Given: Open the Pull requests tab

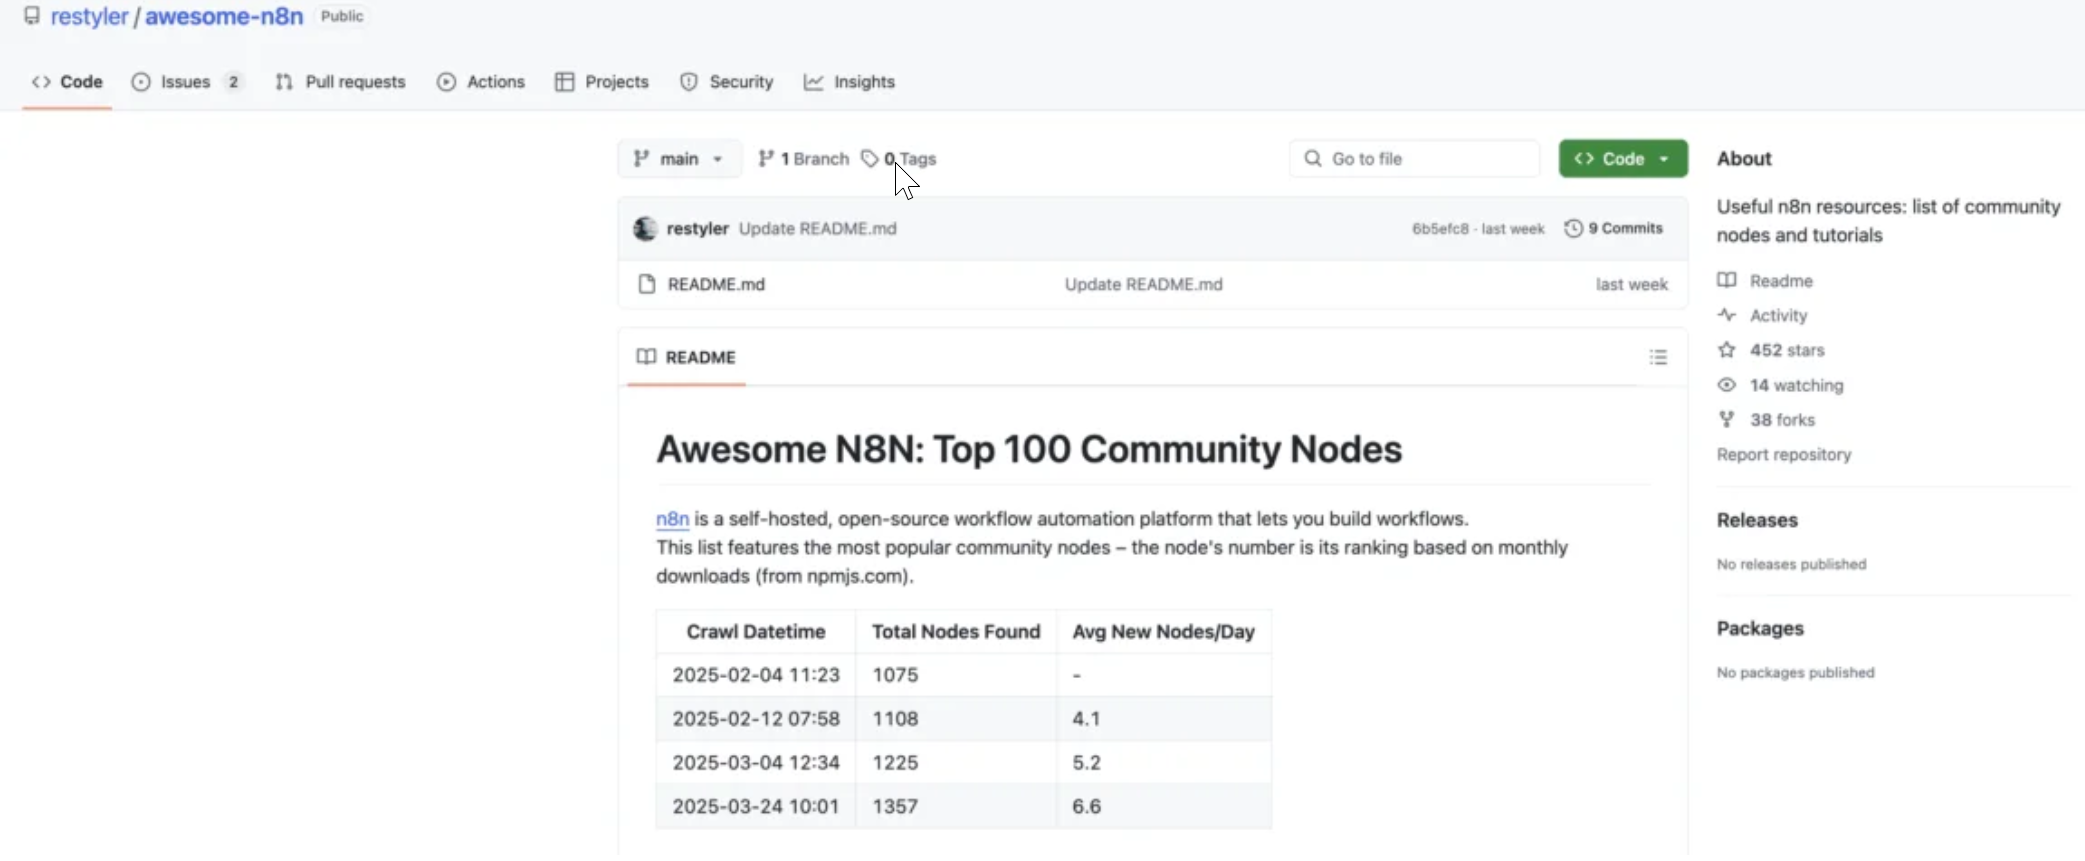Looking at the screenshot, I should point(340,82).
